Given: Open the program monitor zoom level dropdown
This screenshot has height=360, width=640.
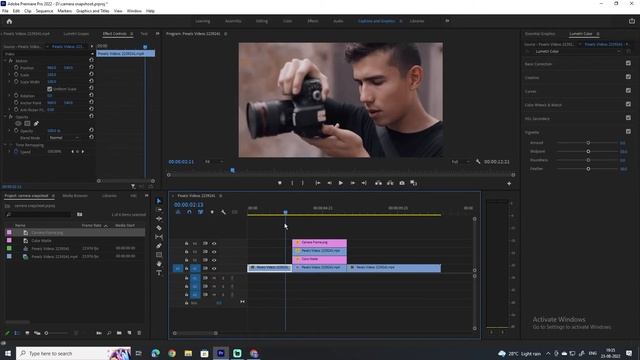Looking at the screenshot, I should [x=214, y=162].
